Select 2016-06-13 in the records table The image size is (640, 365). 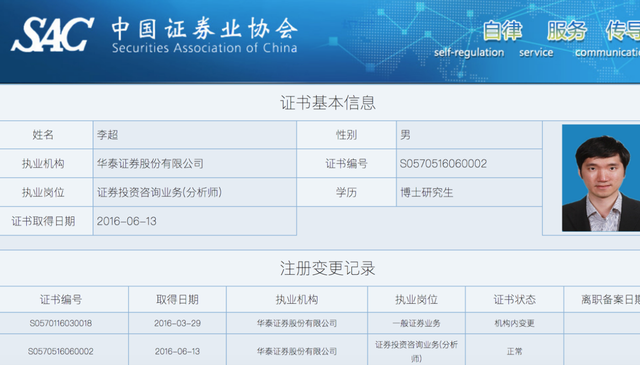177,352
